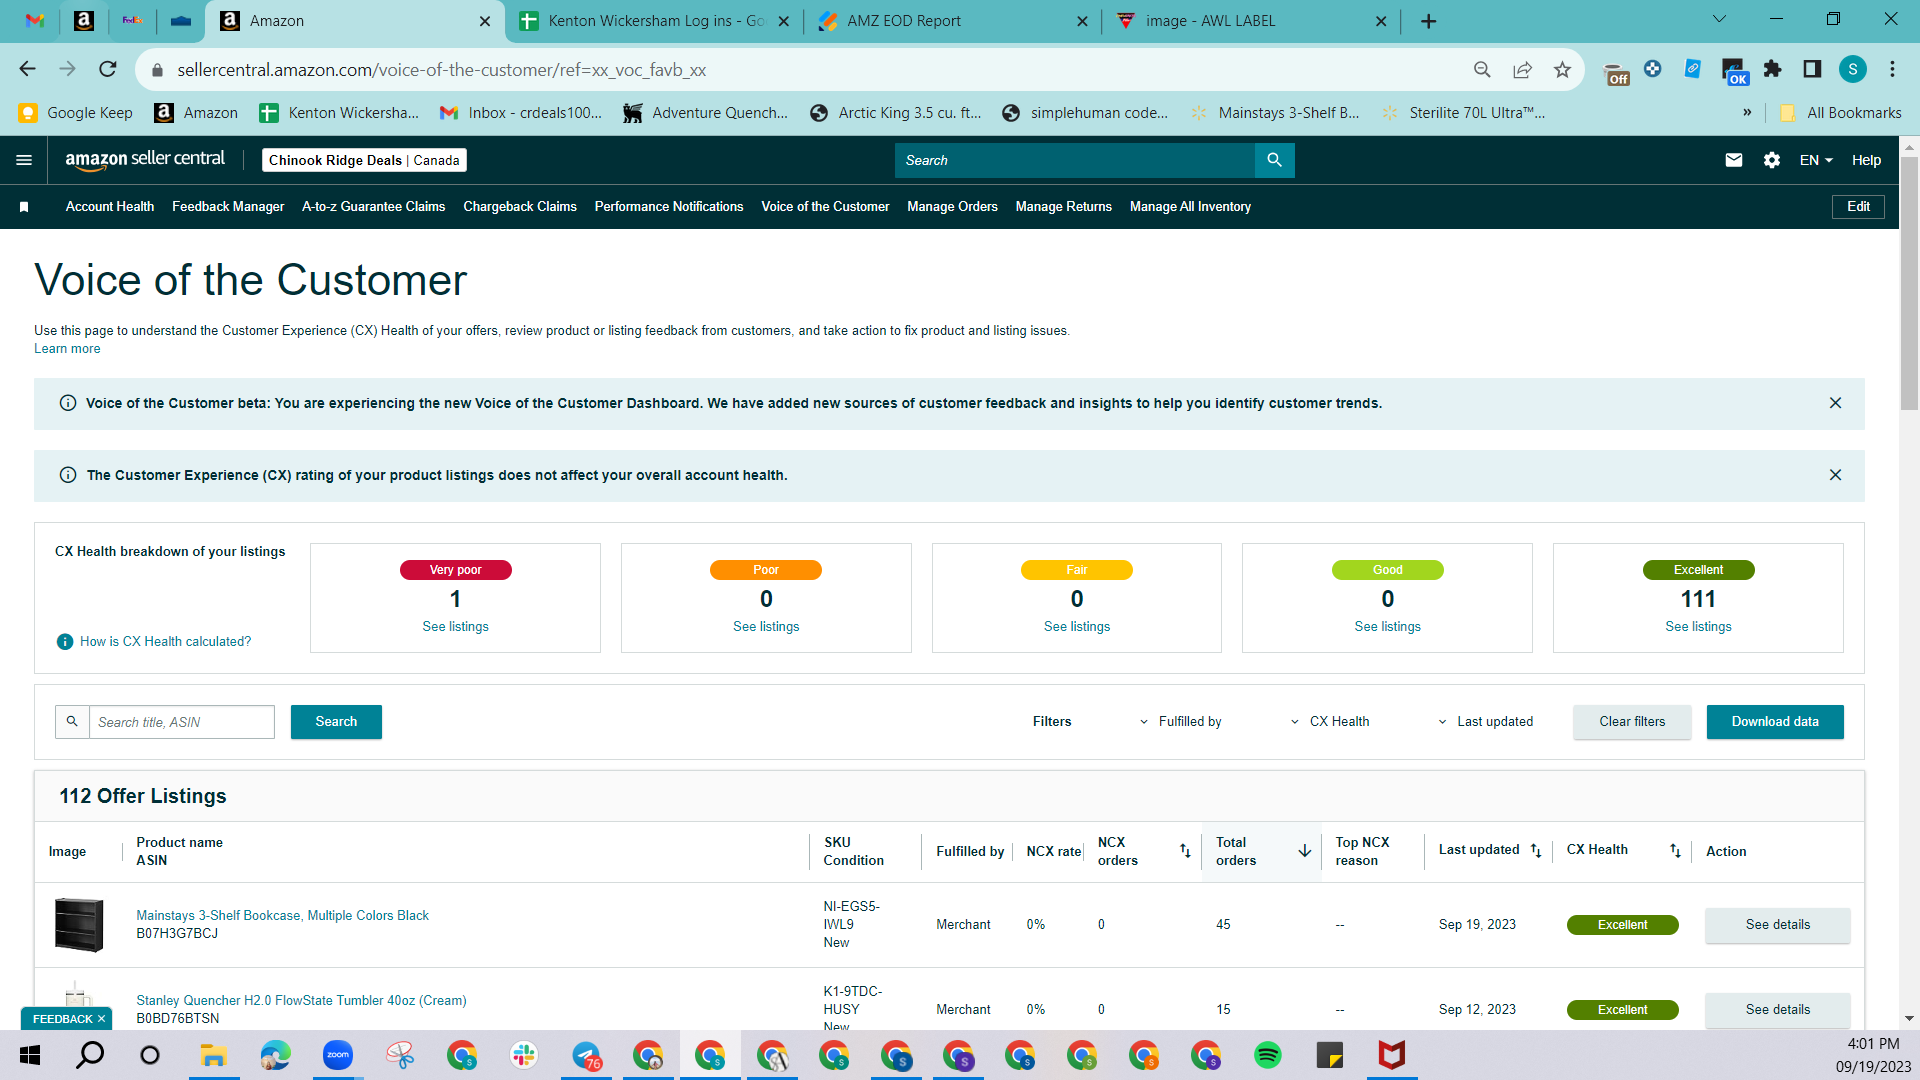1920x1080 pixels.
Task: Go back with the browser back arrow
Action: pos(28,69)
